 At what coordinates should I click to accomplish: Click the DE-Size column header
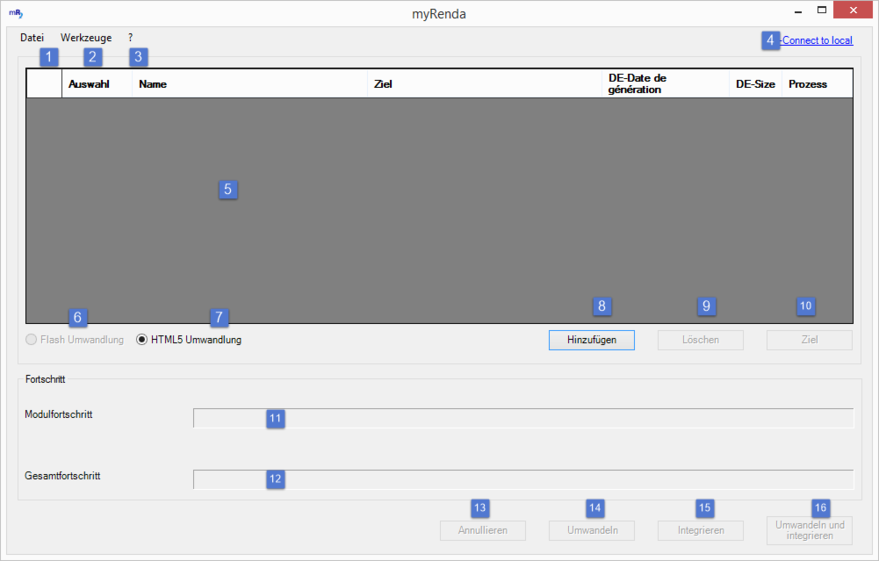pos(755,84)
